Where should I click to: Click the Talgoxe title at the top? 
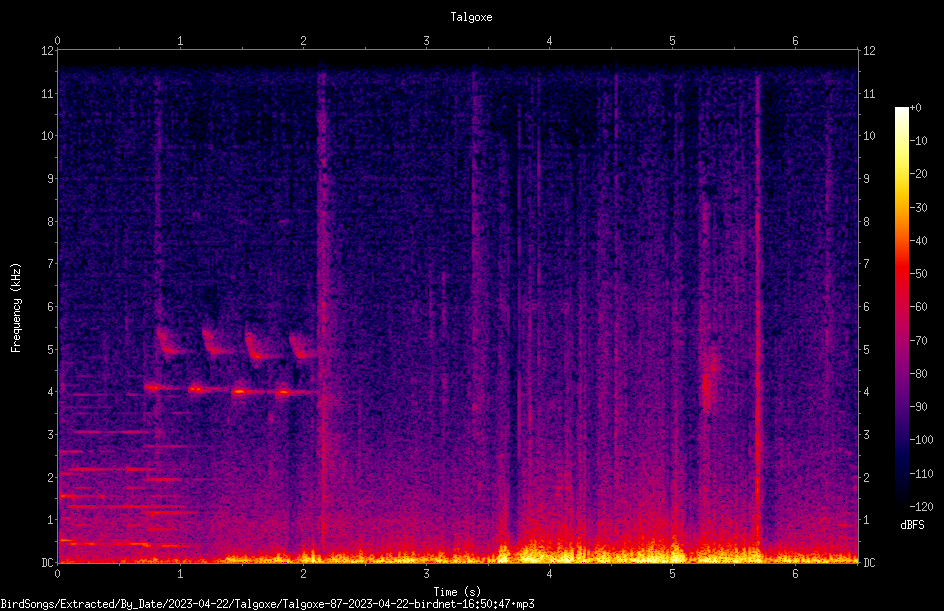(471, 17)
